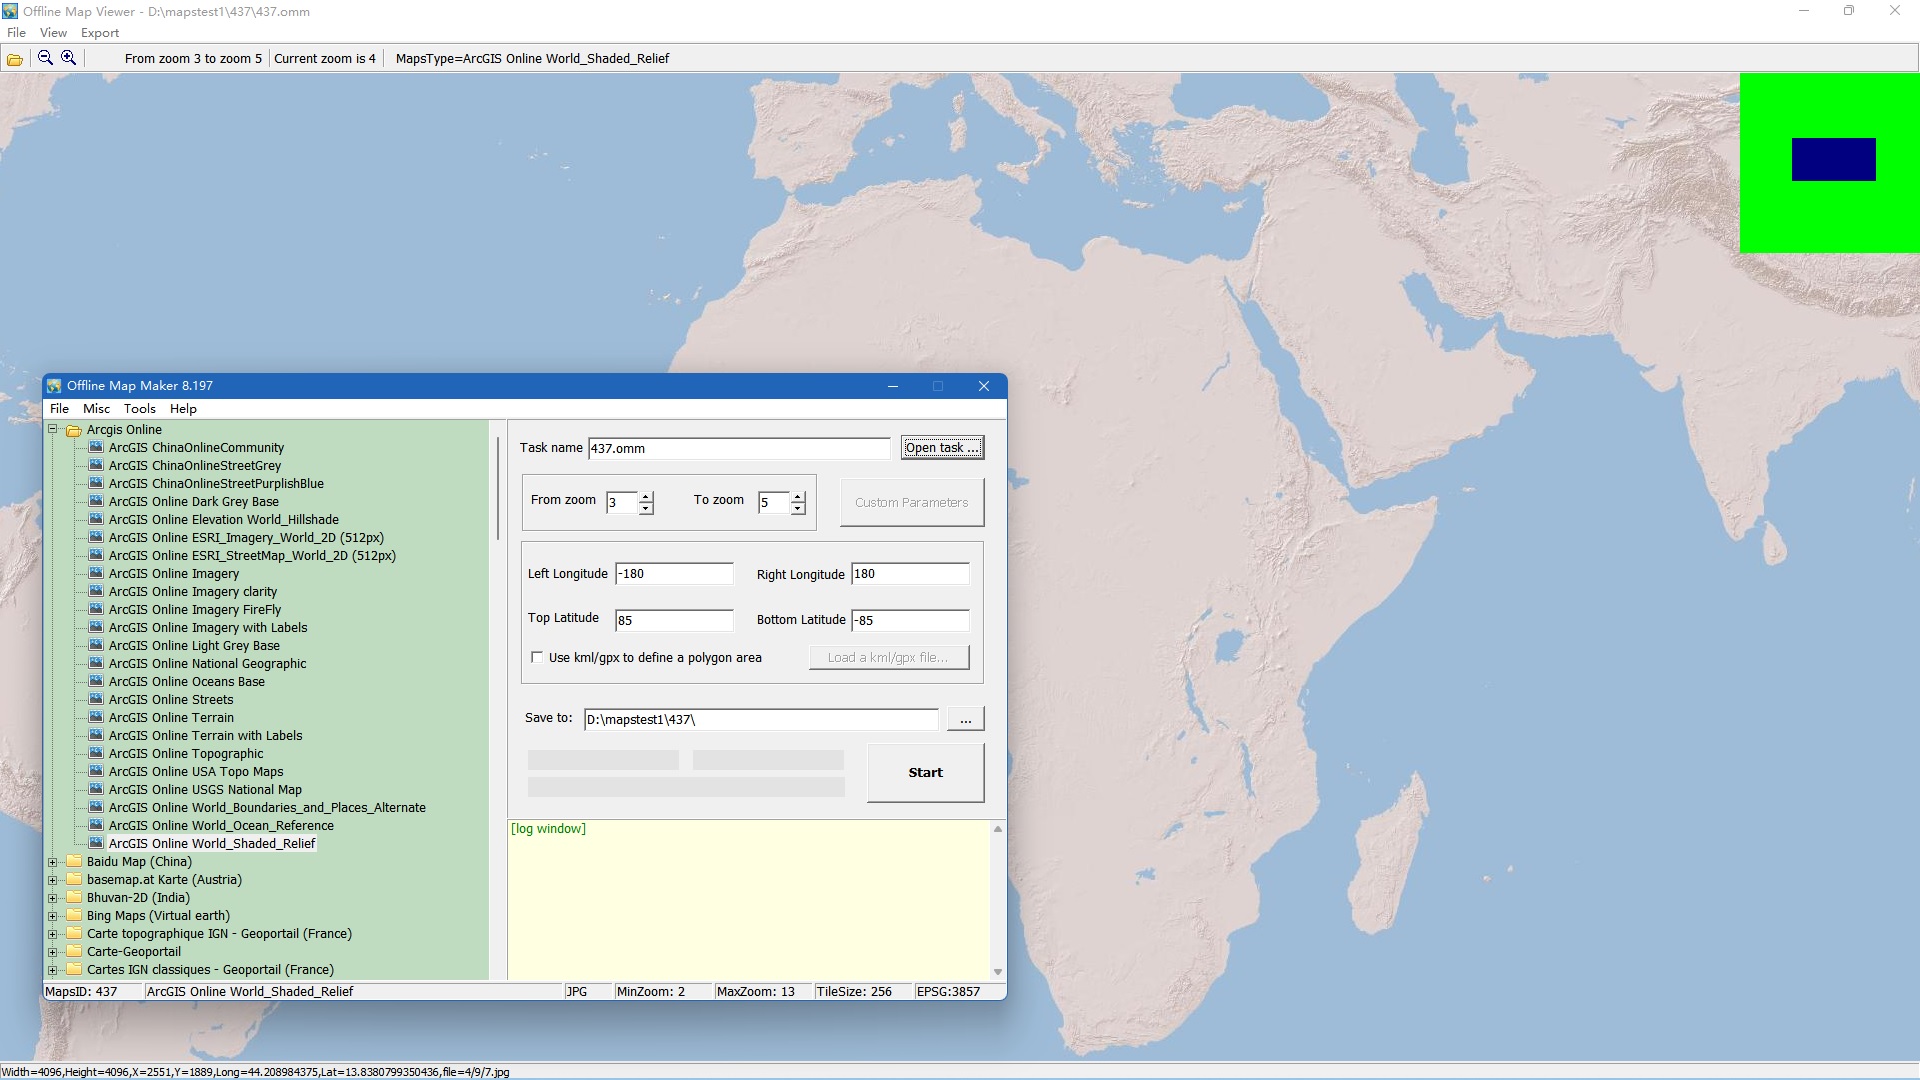
Task: Open the Map Viewer Export menu
Action: click(100, 33)
